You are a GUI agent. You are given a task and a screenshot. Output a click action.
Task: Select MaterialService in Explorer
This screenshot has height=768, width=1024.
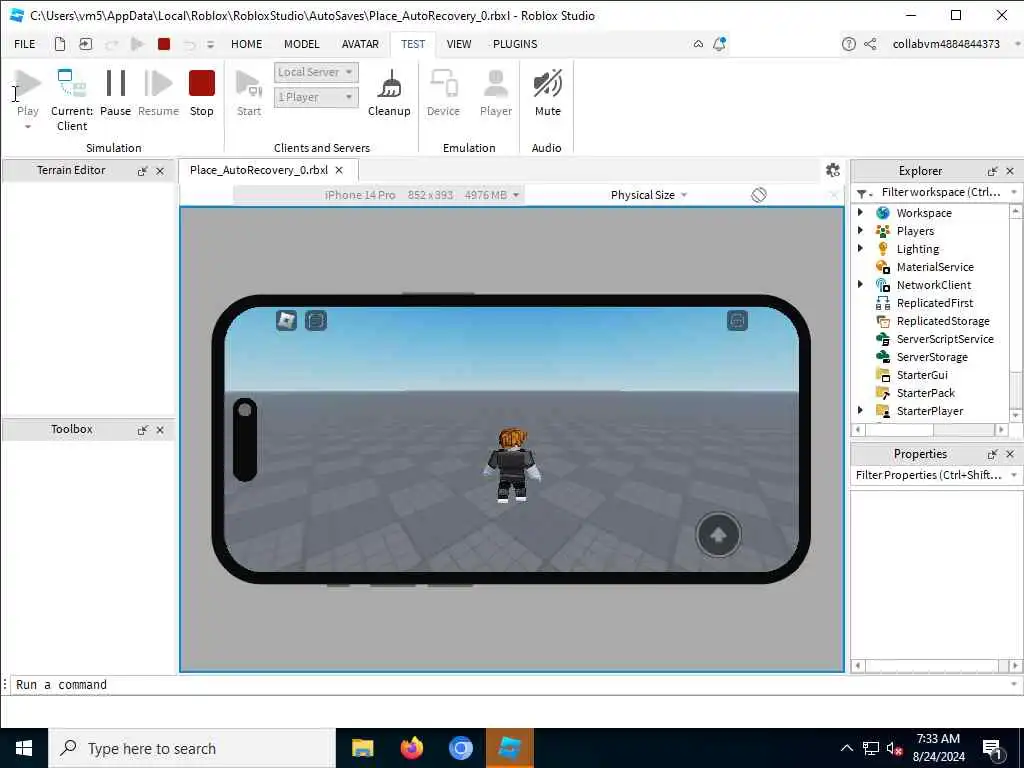935,266
